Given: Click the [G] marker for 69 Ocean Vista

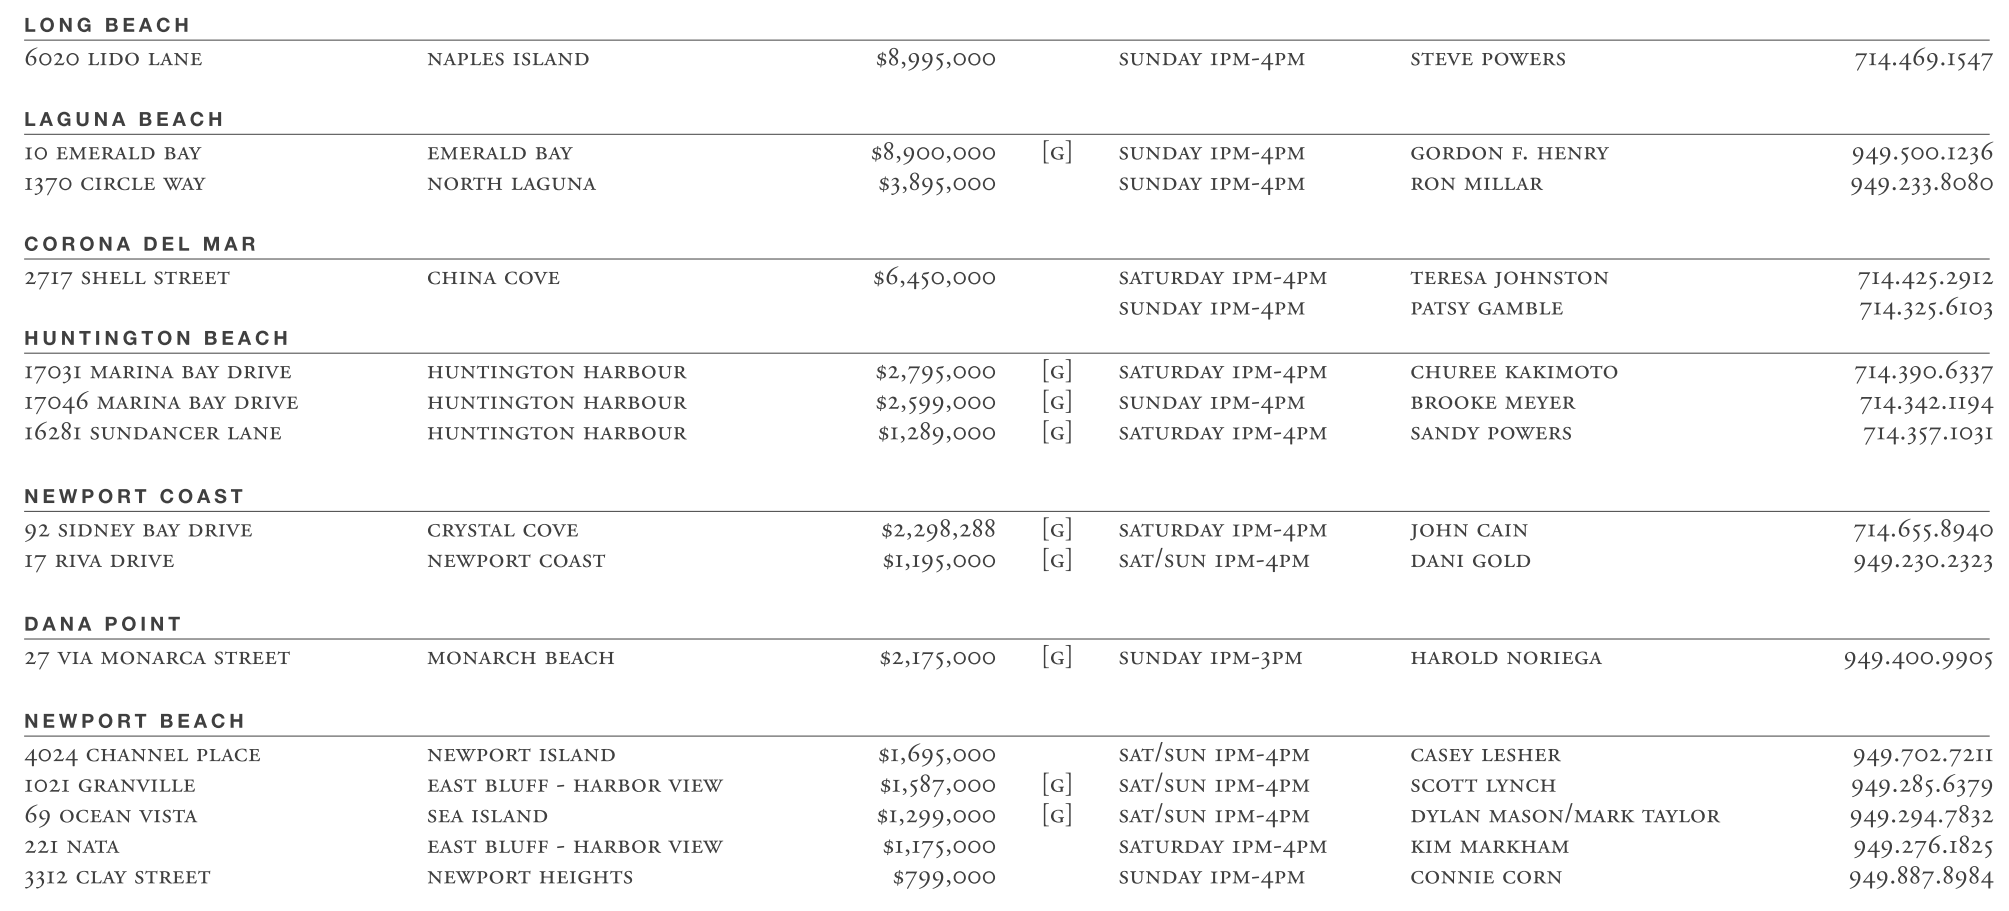Looking at the screenshot, I should [1056, 816].
